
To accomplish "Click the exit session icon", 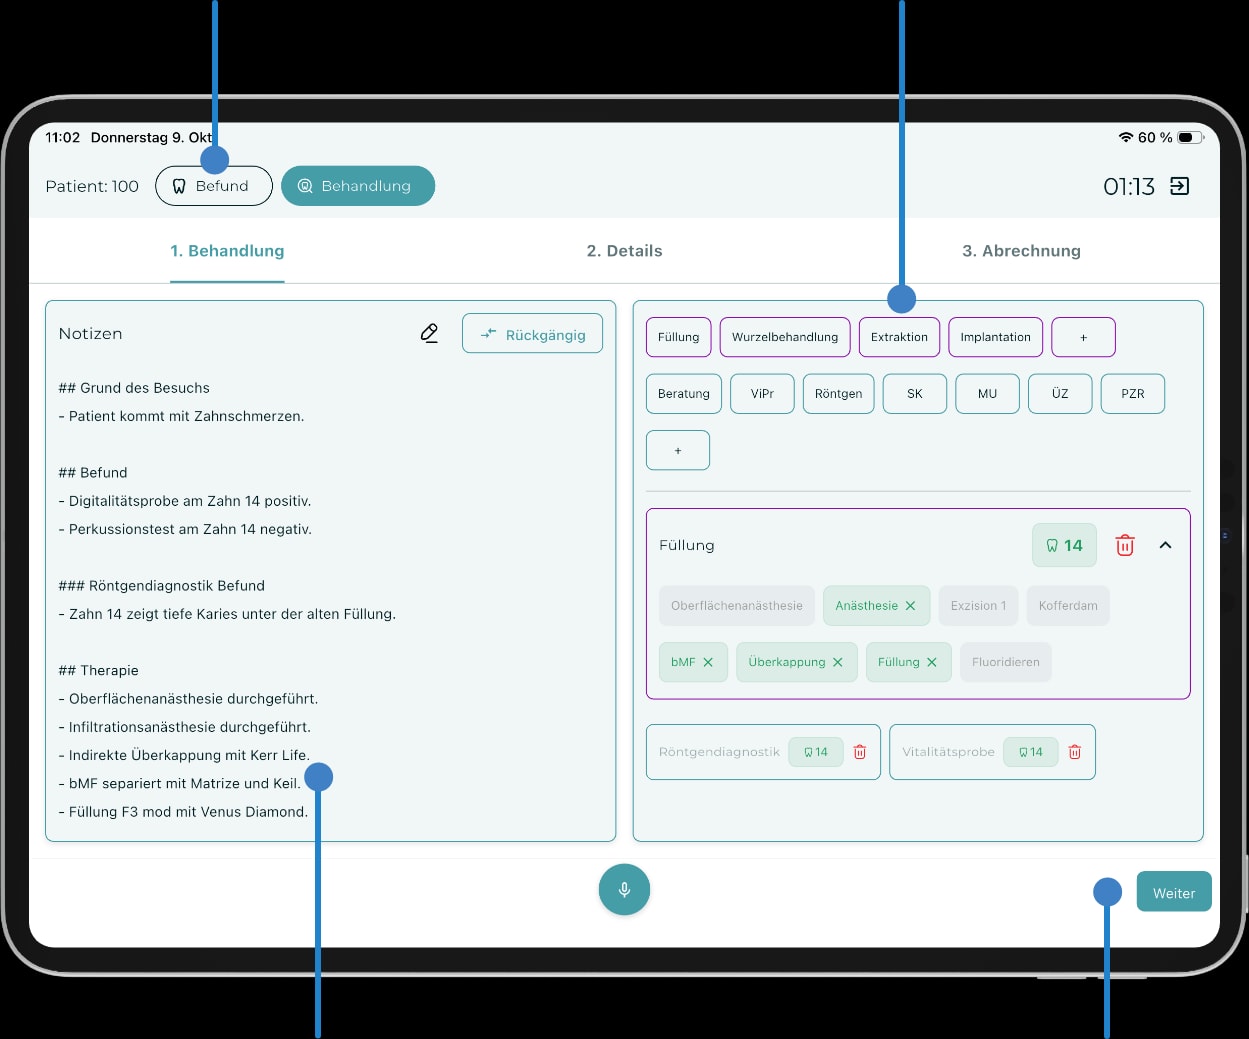I will (1180, 186).
